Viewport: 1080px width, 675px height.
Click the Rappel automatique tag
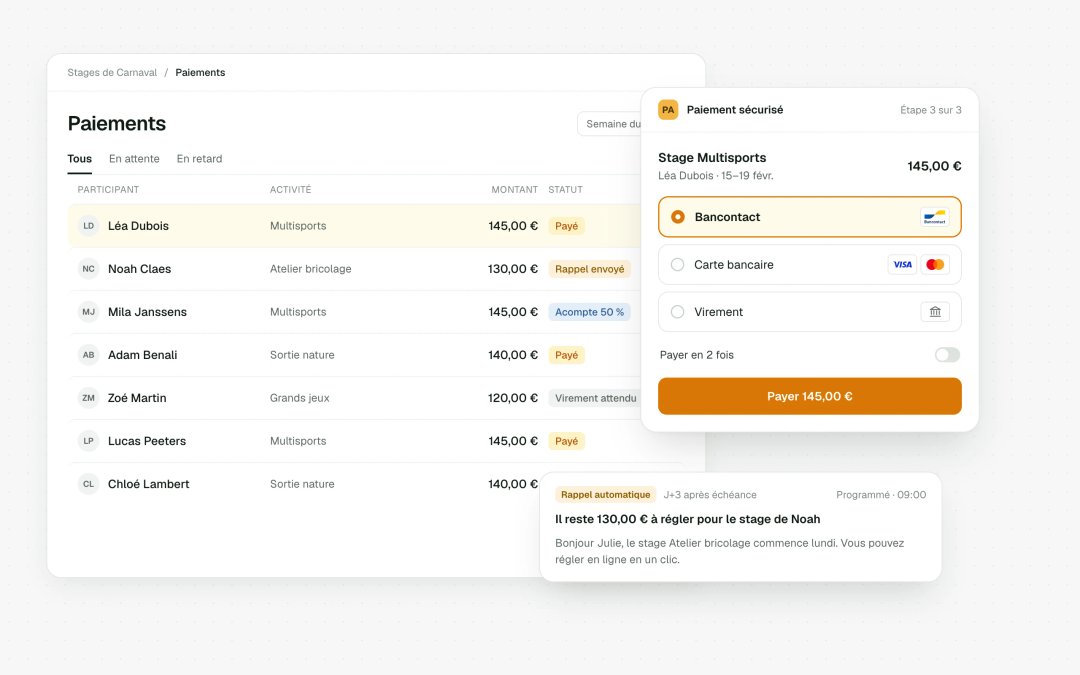pyautogui.click(x=605, y=495)
